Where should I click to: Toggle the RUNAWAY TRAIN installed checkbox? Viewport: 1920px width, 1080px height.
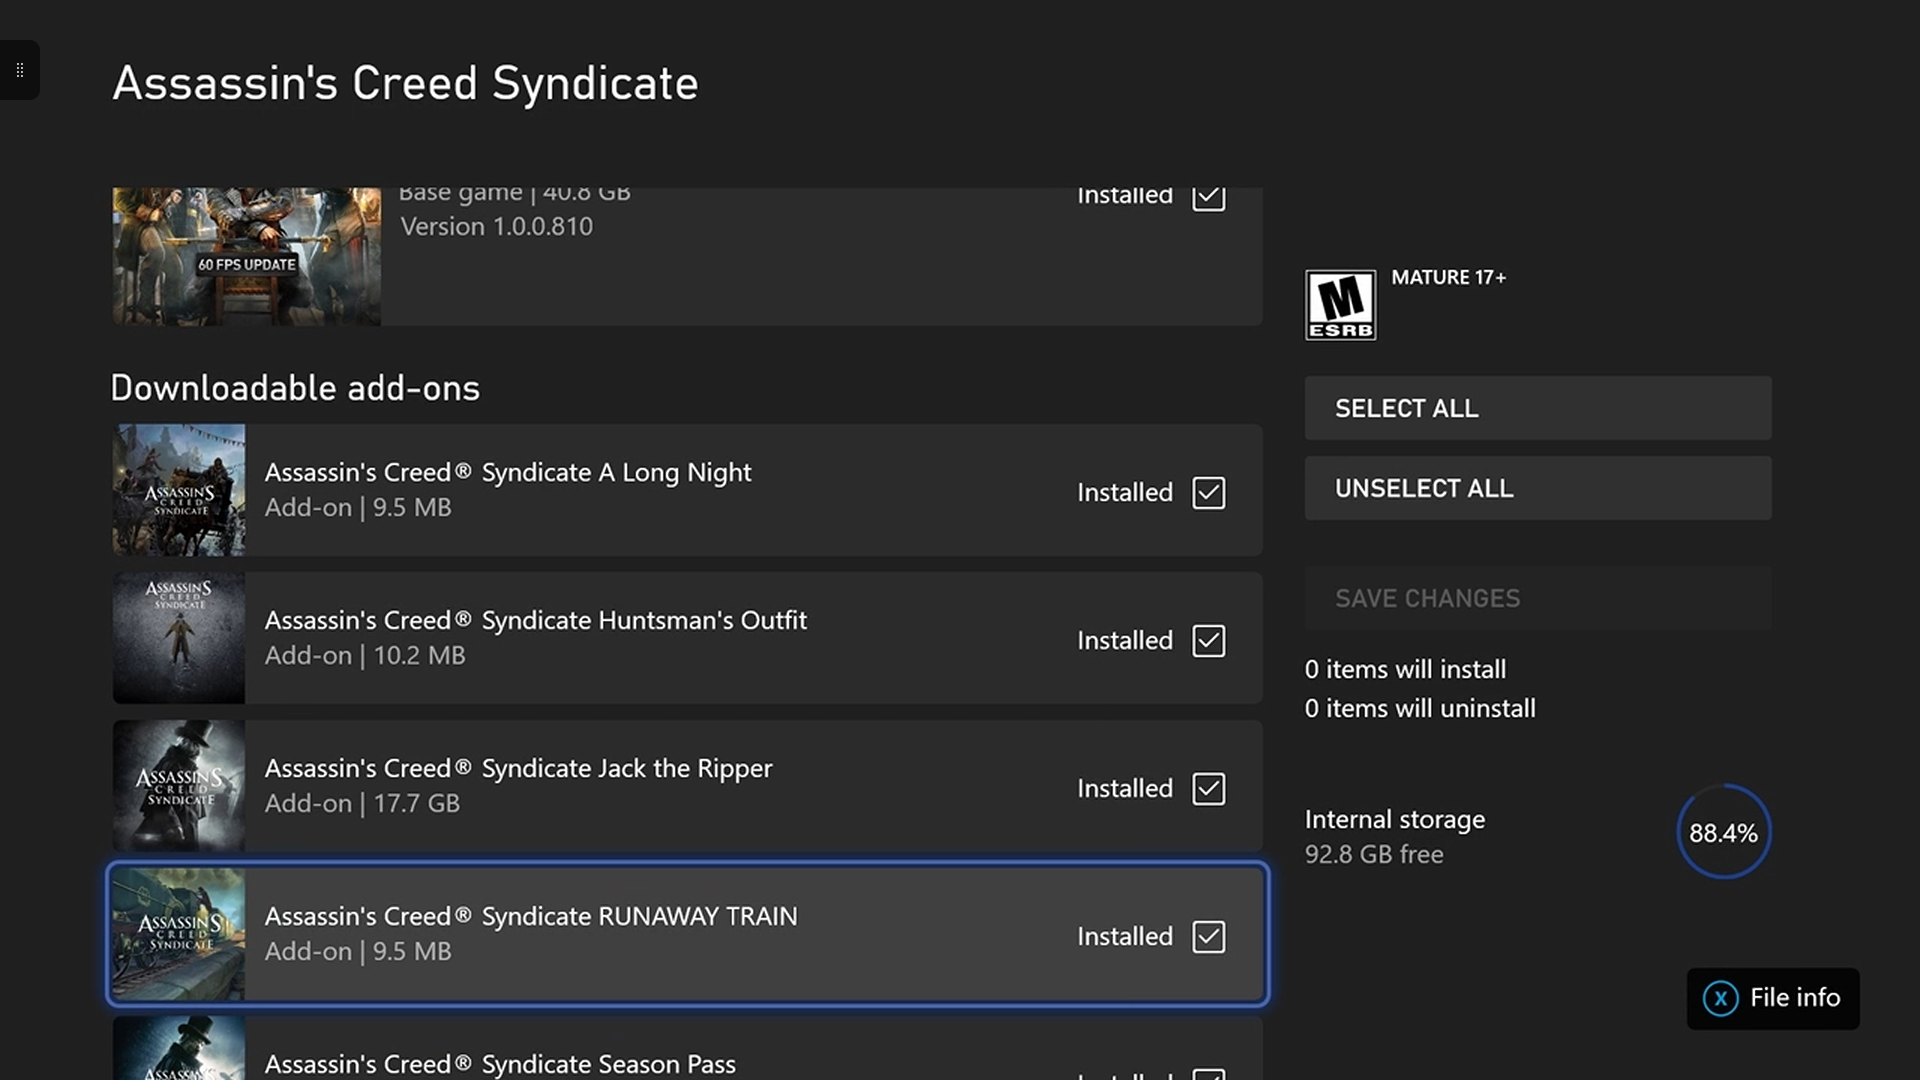click(1208, 937)
